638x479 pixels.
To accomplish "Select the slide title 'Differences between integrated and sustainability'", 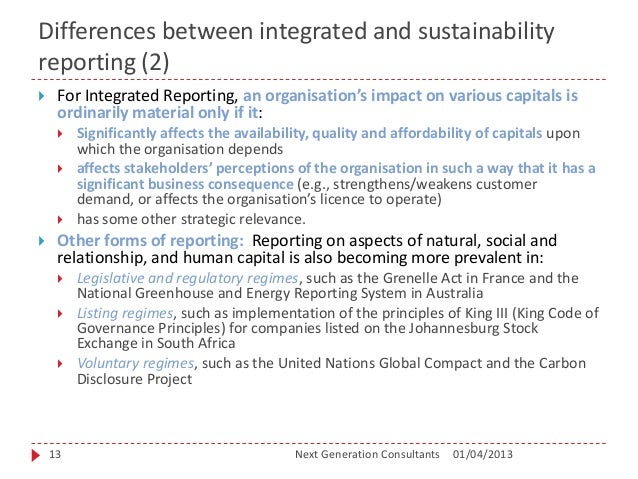I will click(x=296, y=31).
